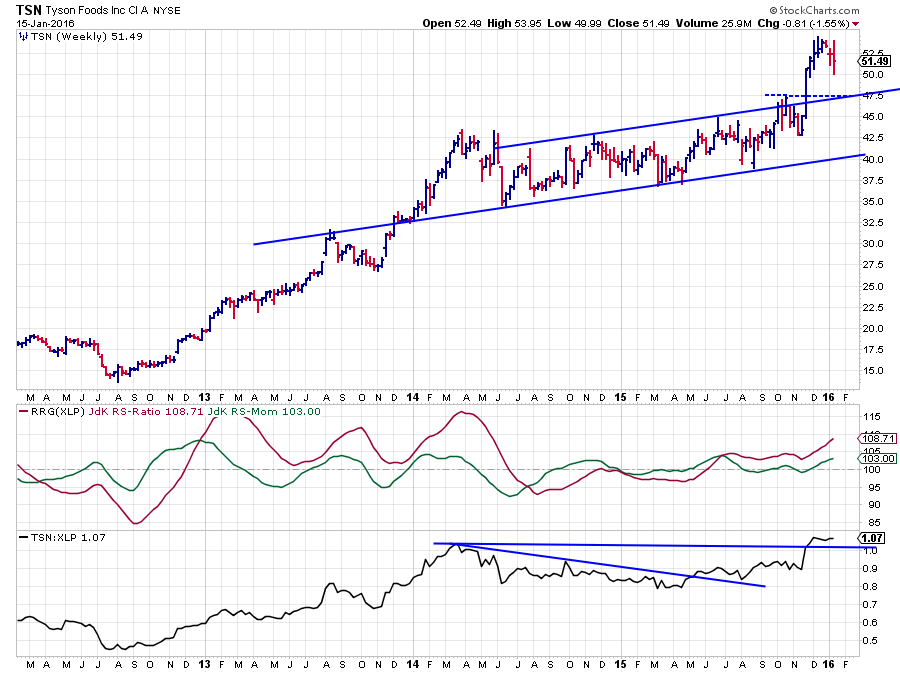This screenshot has width=900, height=673.
Task: Click the short black line-style marker before TSN:XLP
Action: point(24,538)
